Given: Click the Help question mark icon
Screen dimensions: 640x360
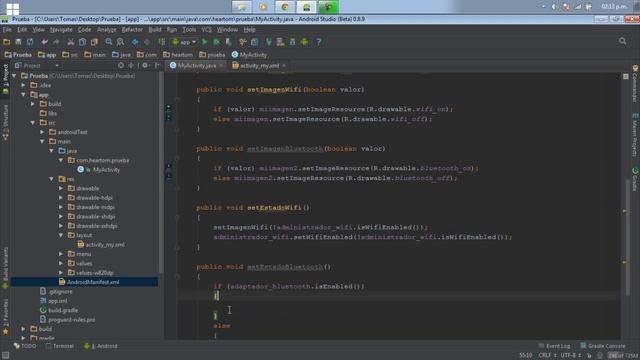Looking at the screenshot, I should (319, 42).
